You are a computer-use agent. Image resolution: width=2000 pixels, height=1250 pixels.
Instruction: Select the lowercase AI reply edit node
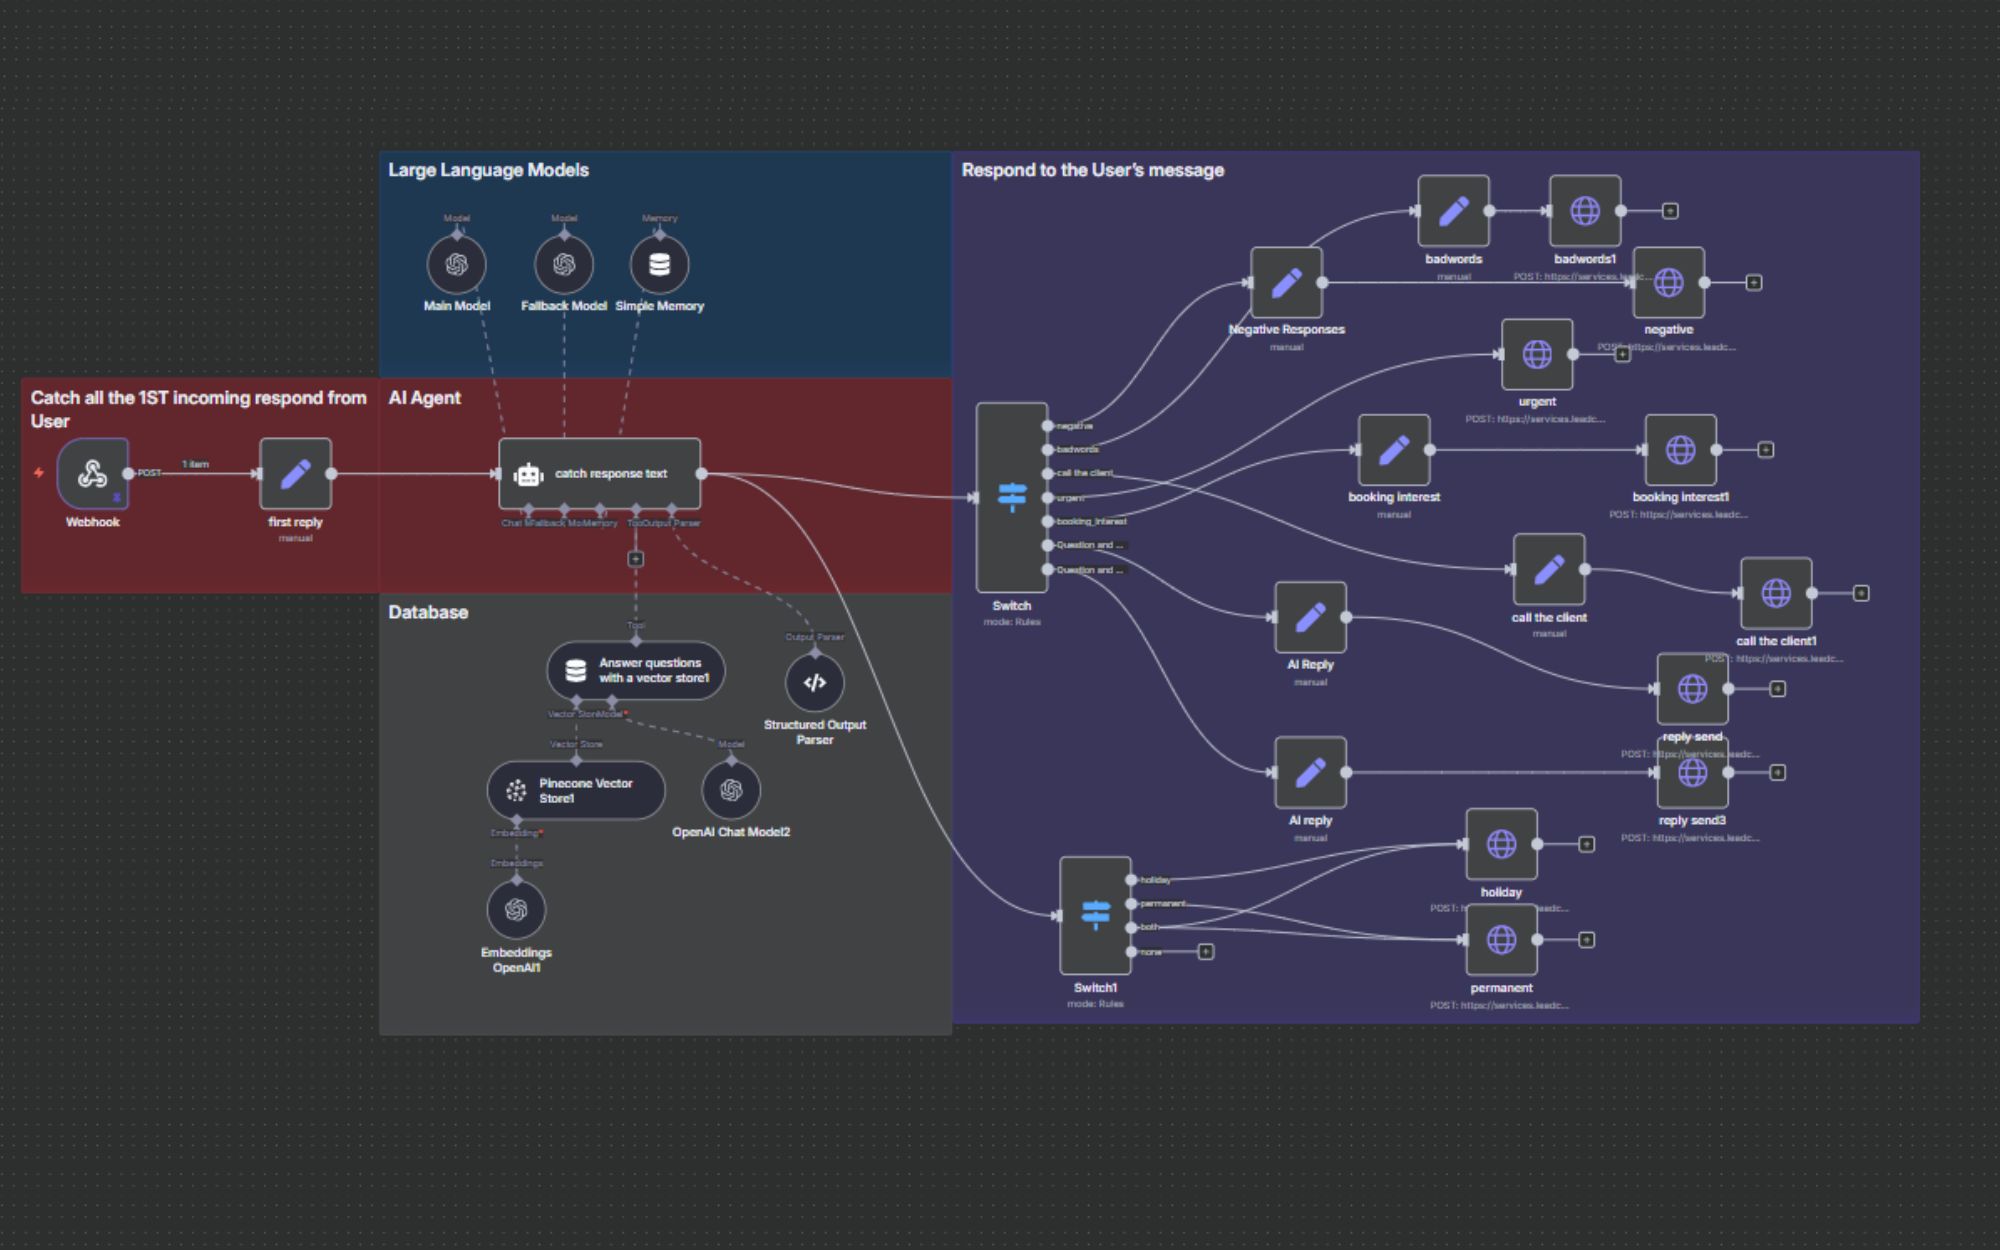(x=1310, y=773)
